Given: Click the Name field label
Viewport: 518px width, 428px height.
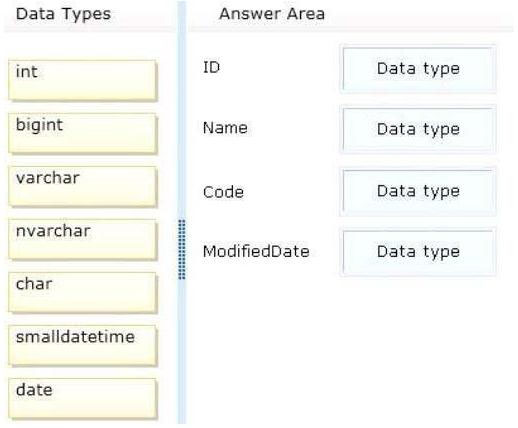Looking at the screenshot, I should tap(225, 128).
